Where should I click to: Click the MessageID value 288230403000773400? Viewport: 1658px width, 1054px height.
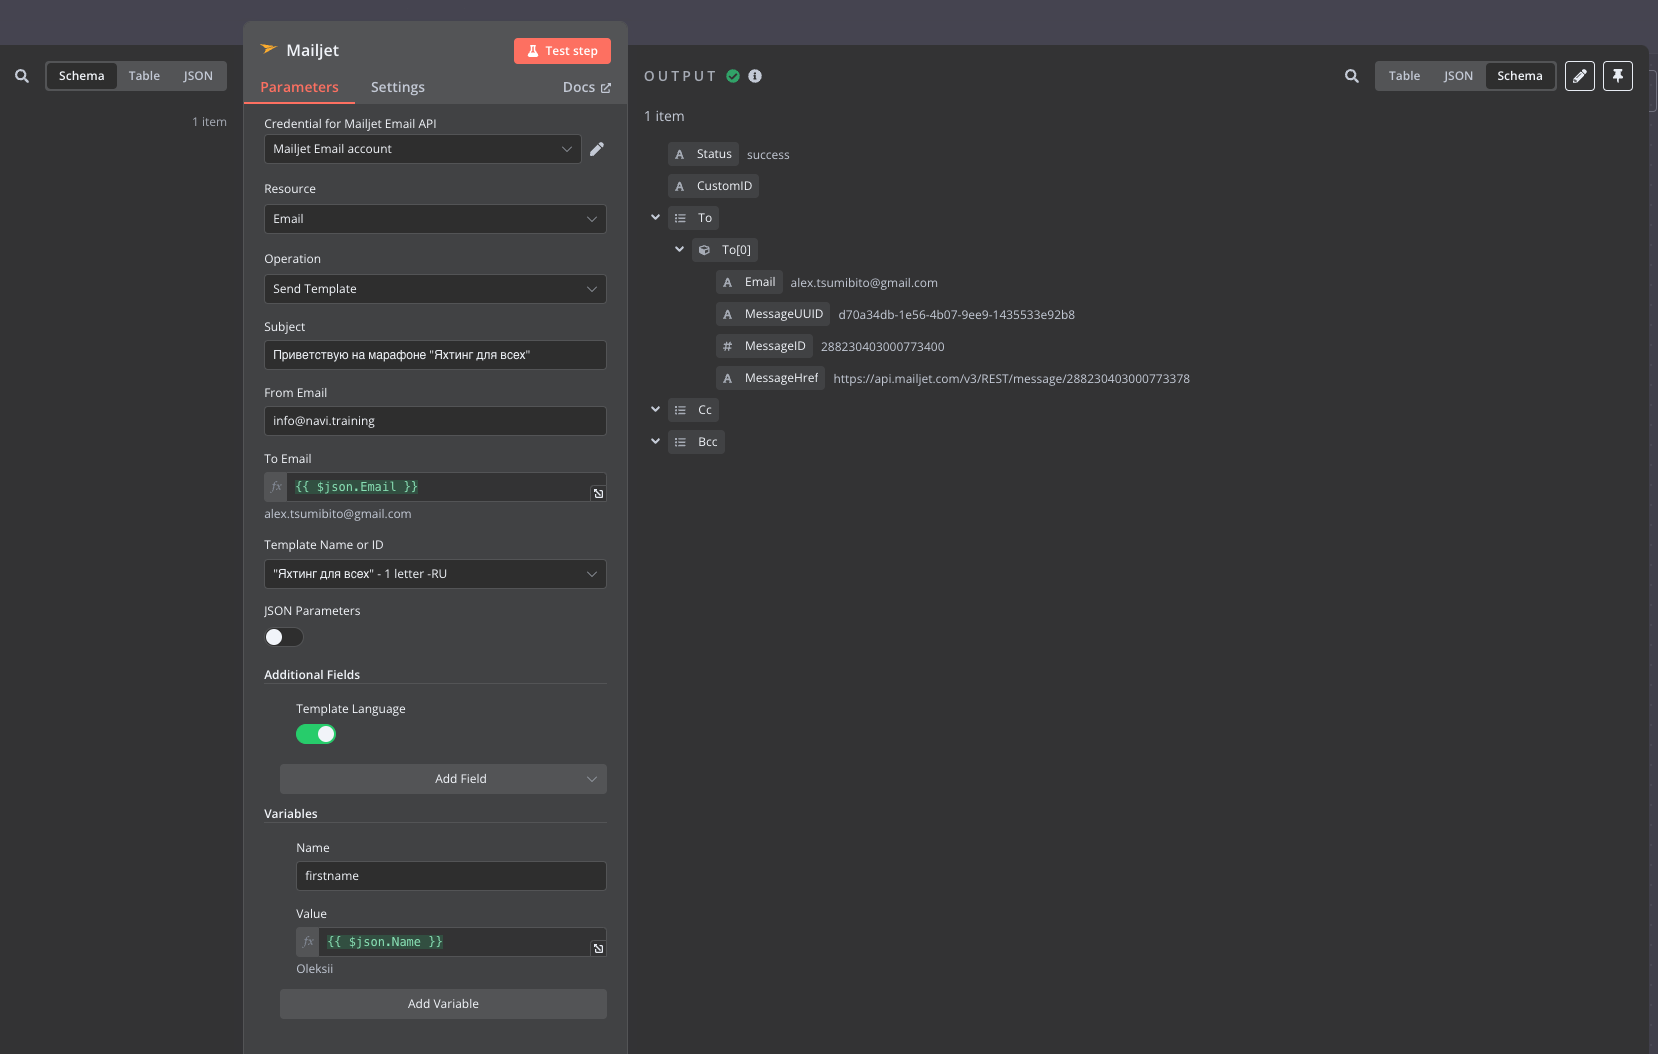click(882, 347)
